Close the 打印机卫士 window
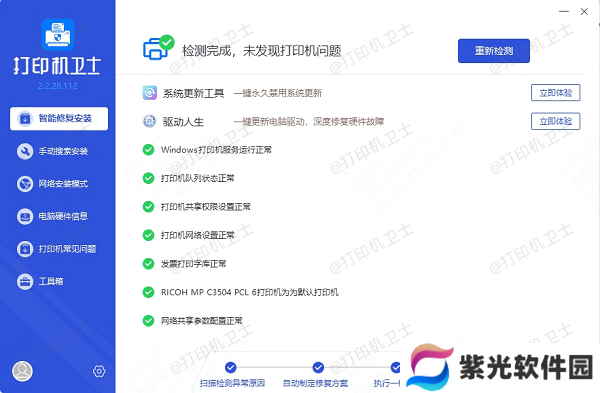 [x=584, y=11]
